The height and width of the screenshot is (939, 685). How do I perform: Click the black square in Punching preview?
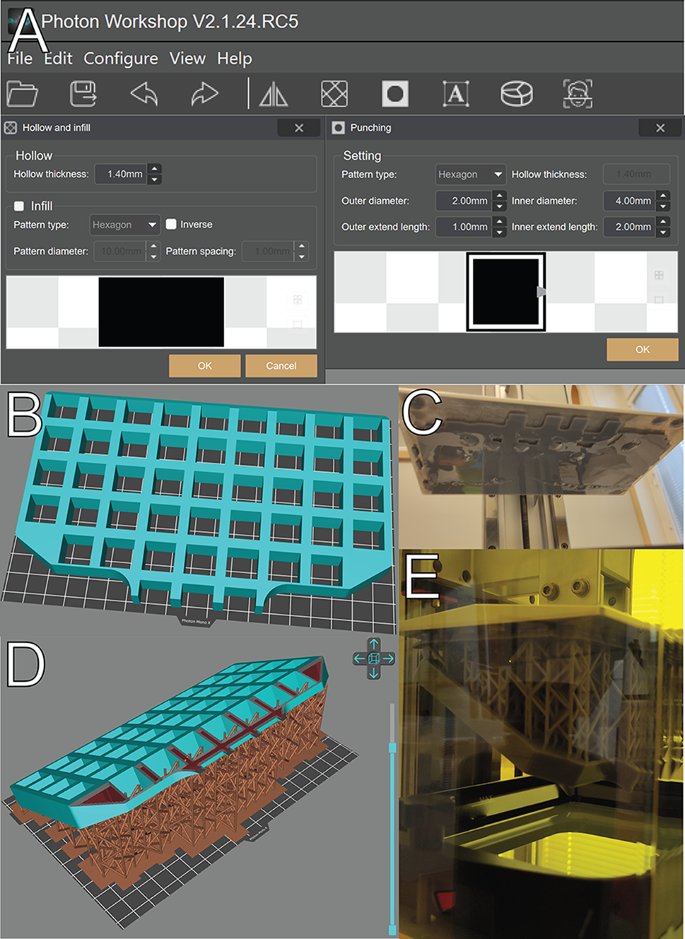(x=506, y=292)
